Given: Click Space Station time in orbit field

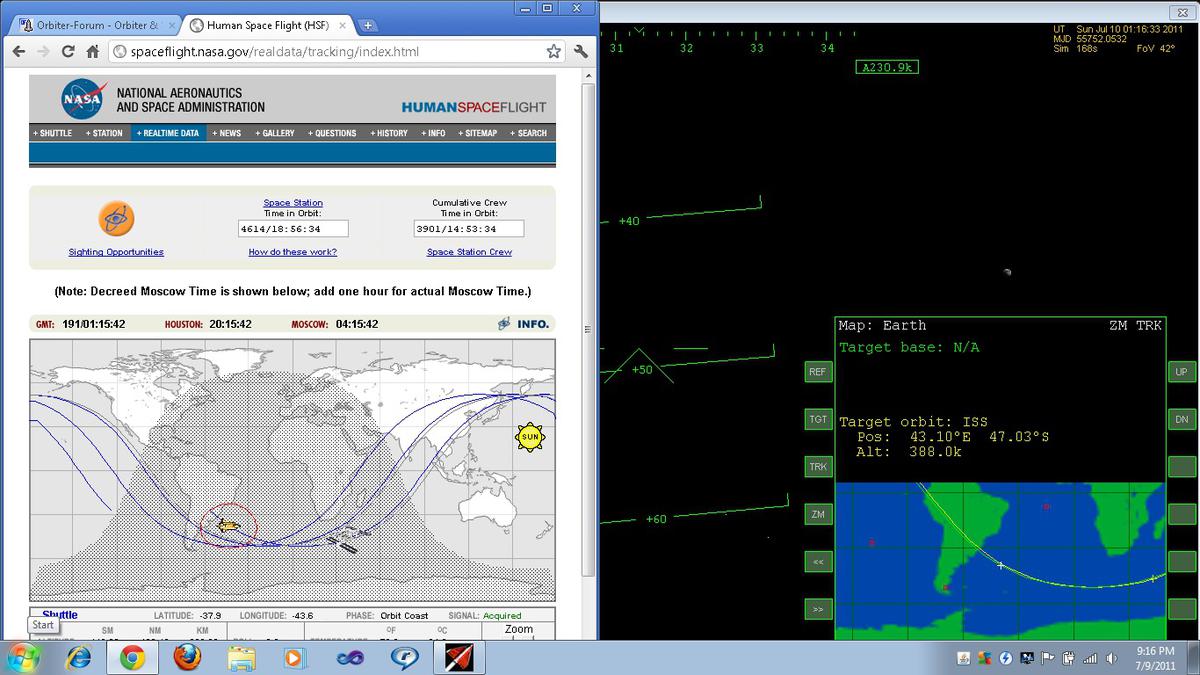Looking at the screenshot, I should pyautogui.click(x=293, y=229).
